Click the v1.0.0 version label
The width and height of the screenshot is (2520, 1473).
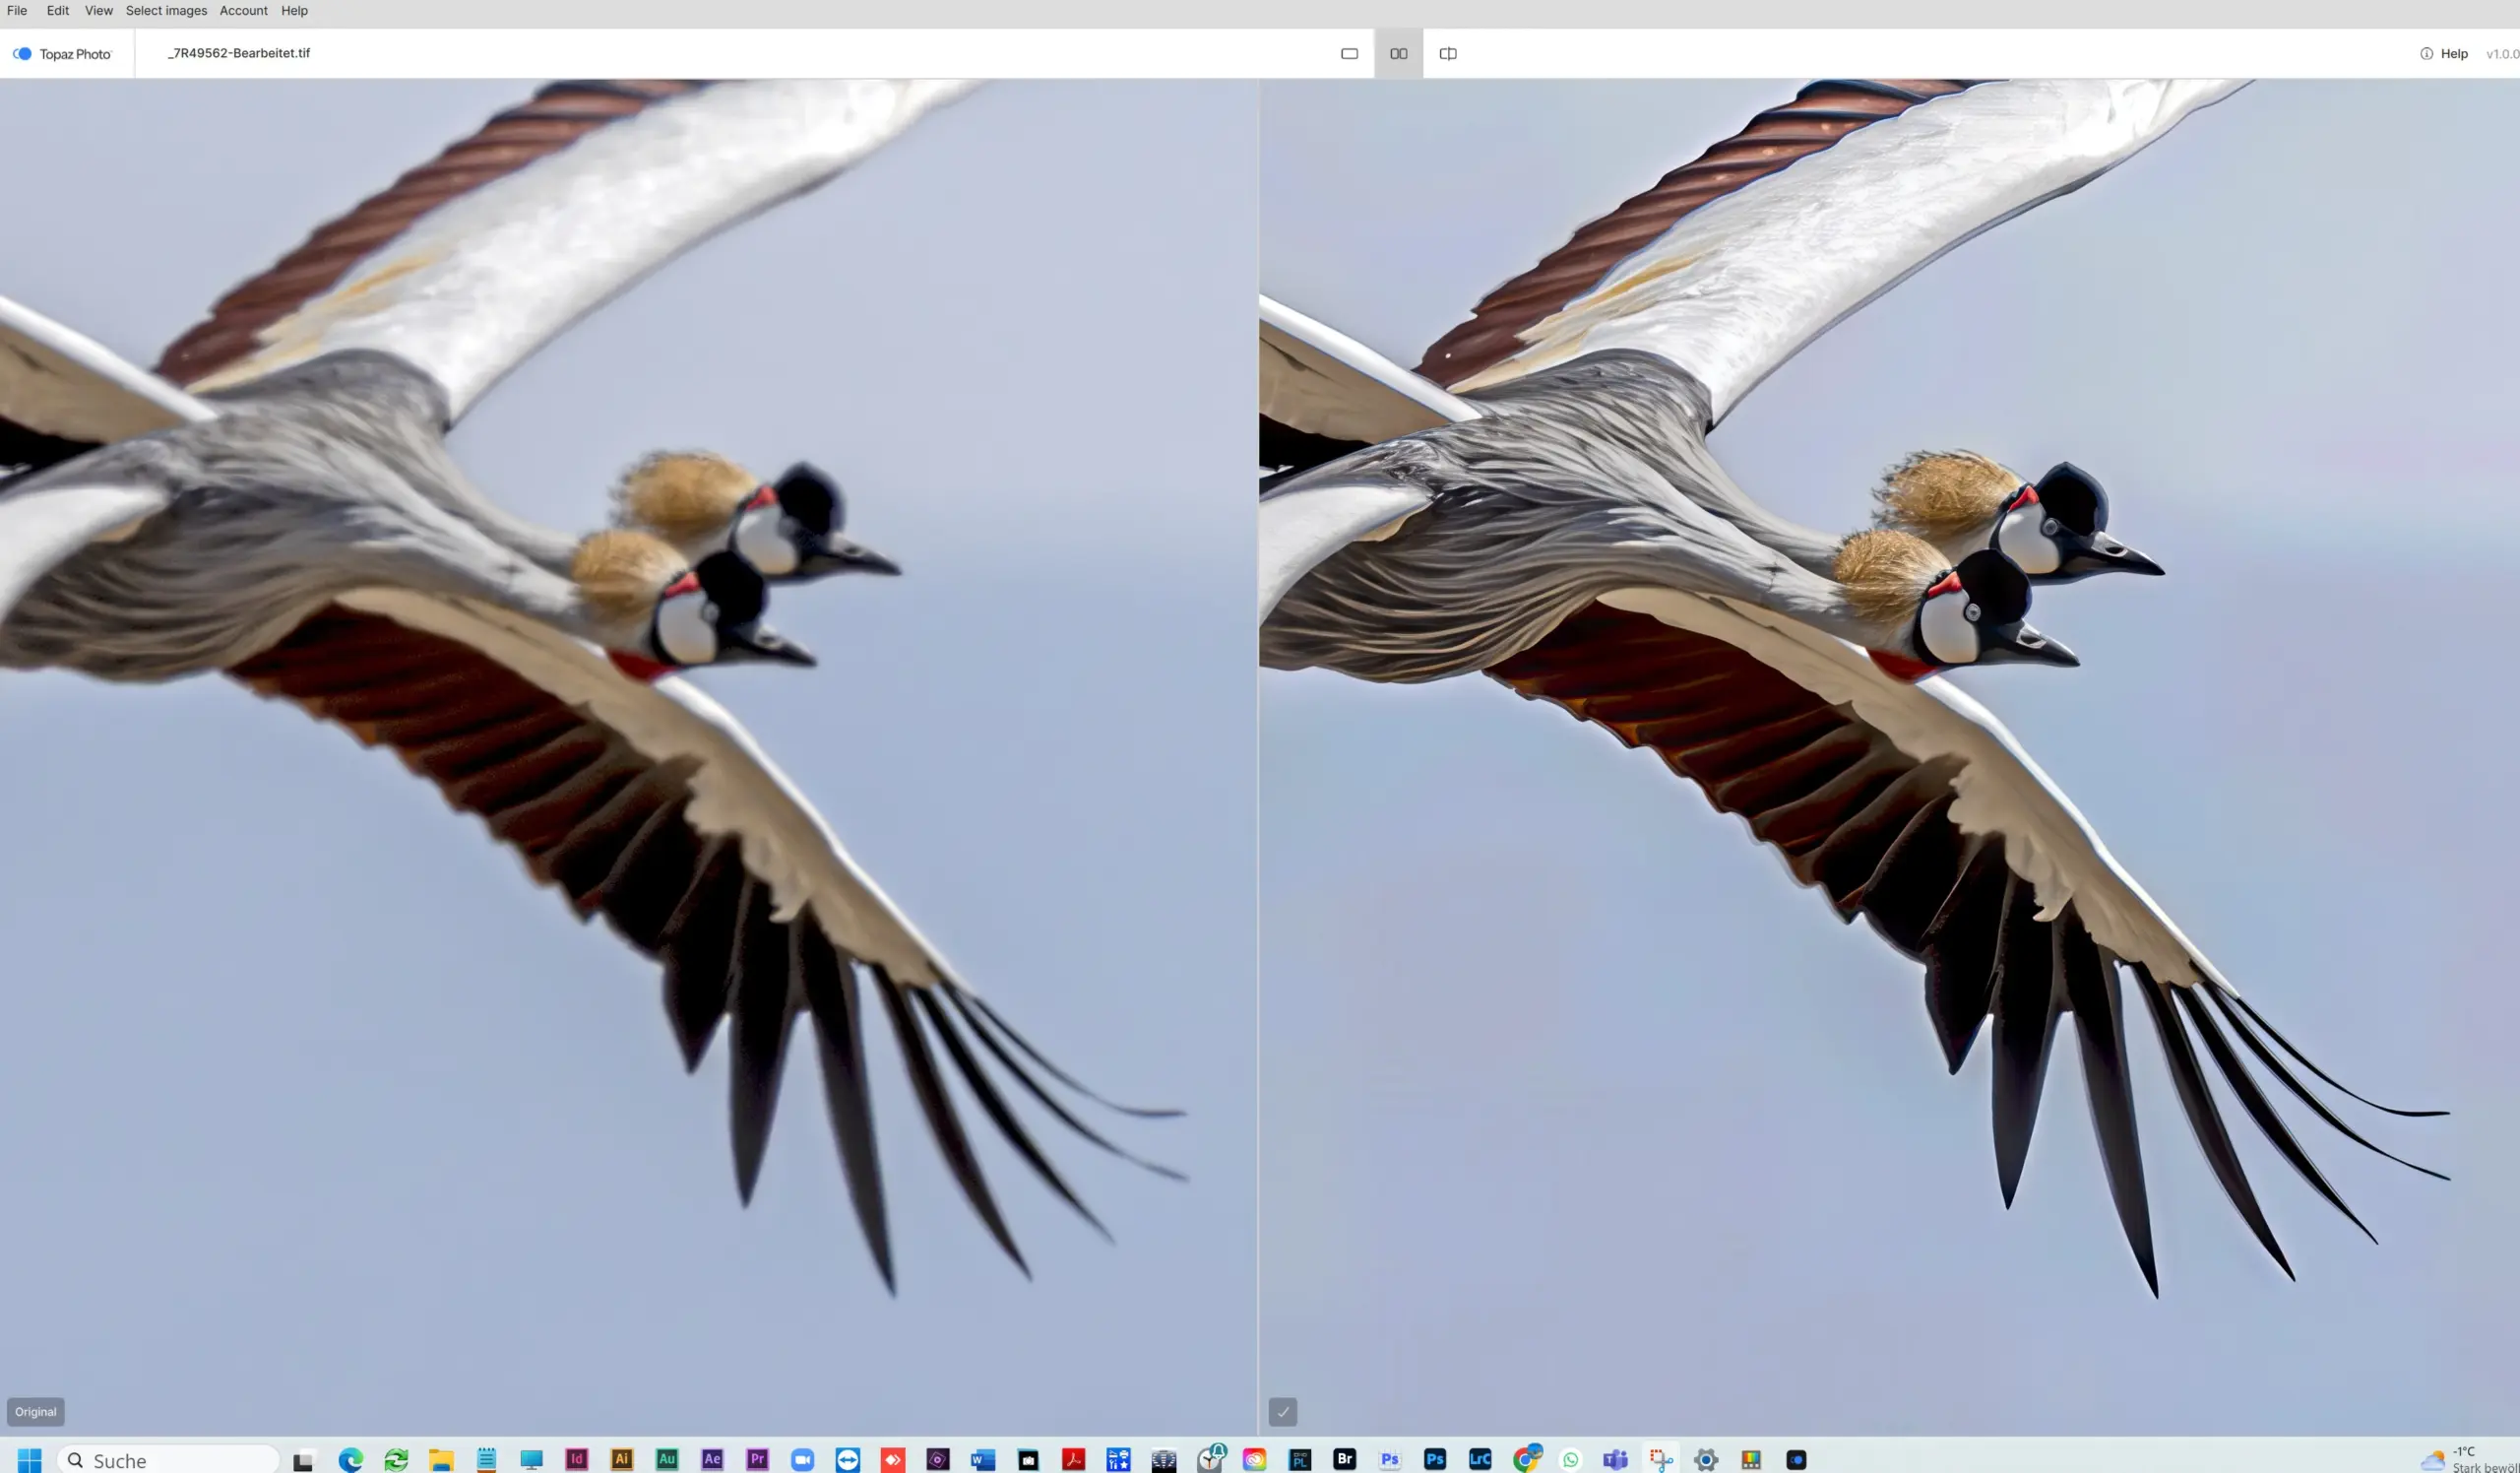tap(2502, 53)
